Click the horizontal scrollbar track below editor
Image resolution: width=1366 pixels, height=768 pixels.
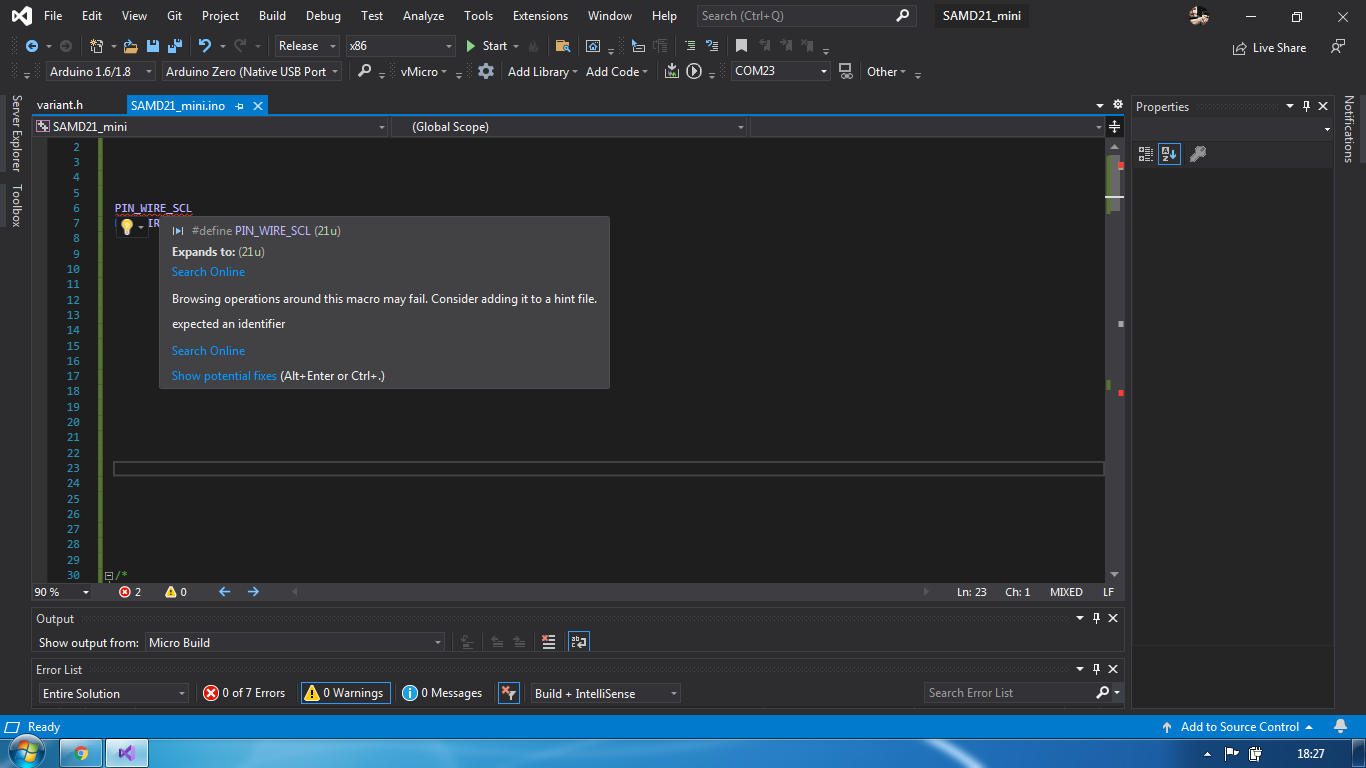coord(611,592)
